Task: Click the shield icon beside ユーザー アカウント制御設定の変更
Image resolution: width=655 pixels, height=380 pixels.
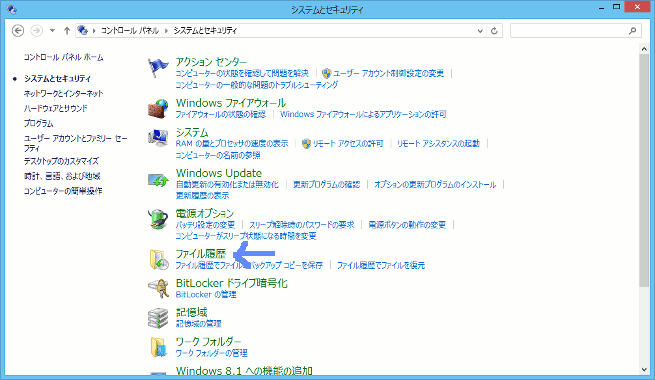Action: tap(326, 73)
